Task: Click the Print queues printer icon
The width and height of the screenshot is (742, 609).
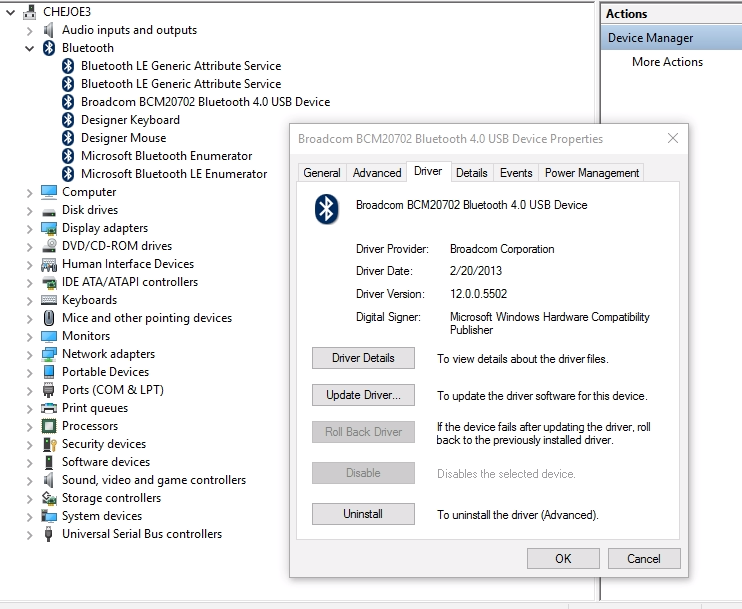Action: tap(49, 408)
